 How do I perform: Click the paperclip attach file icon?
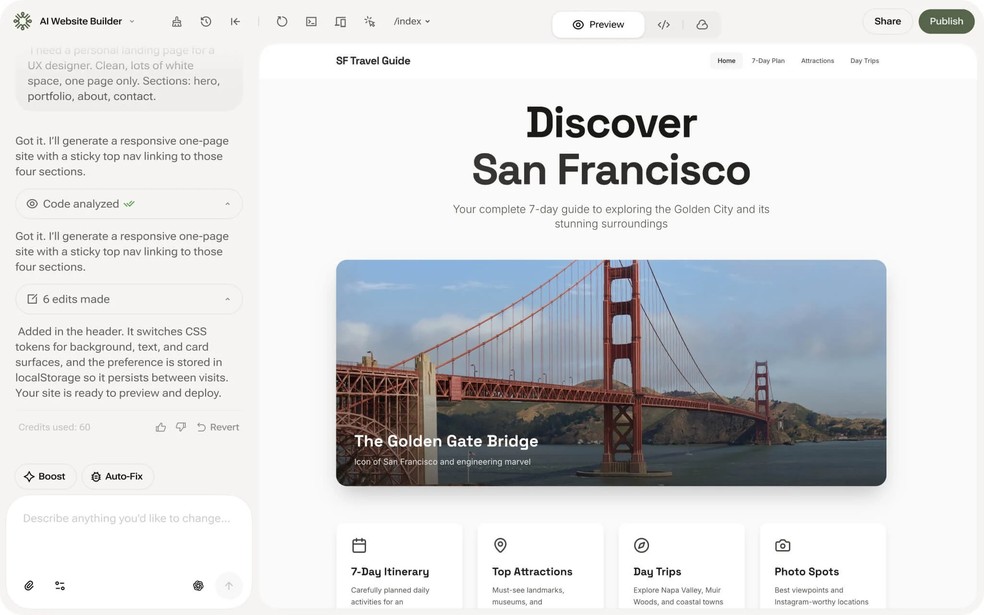[29, 586]
